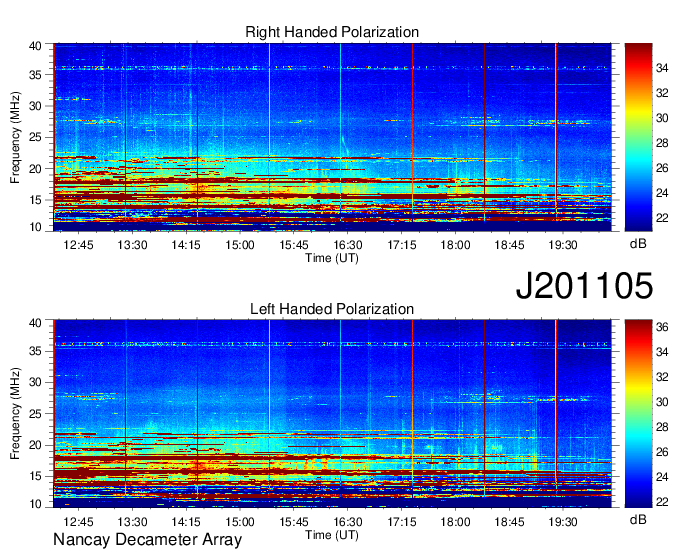Click the Right Handed Polarization plot title
Viewport: 680px width, 552px height.
(x=332, y=32)
